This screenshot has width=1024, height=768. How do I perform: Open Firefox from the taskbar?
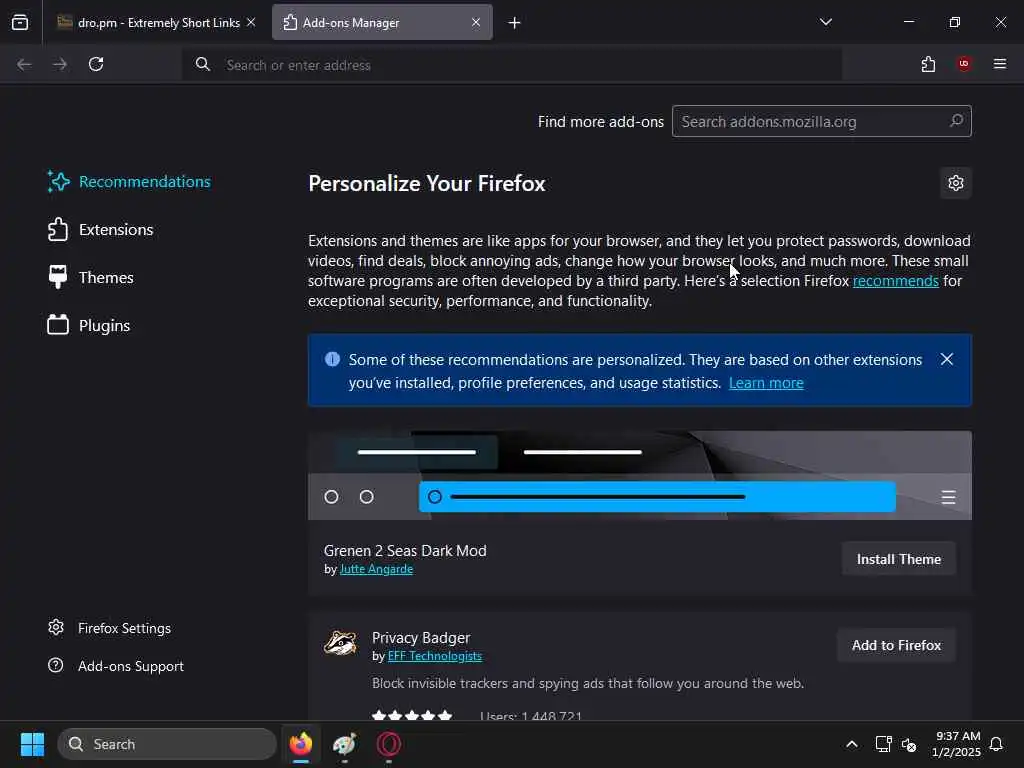[x=301, y=744]
